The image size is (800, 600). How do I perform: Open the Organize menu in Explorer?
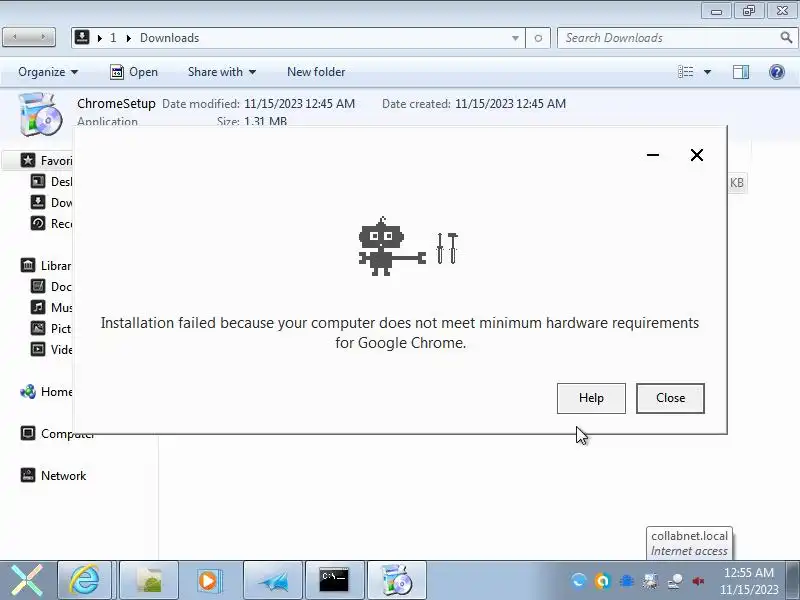click(48, 72)
